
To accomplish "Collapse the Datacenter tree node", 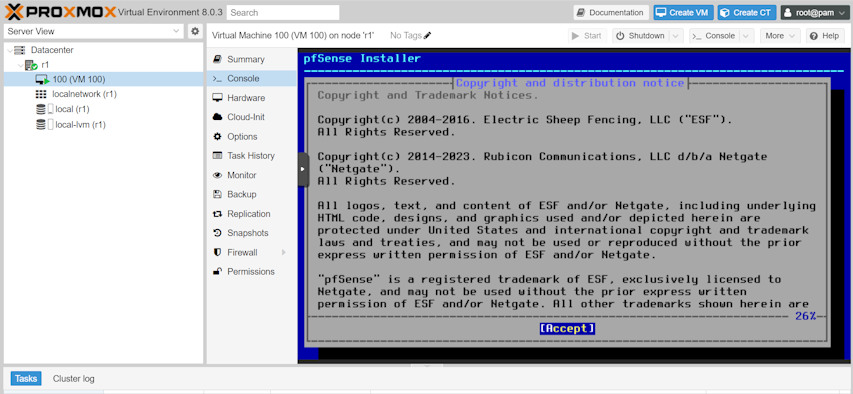I will point(9,50).
